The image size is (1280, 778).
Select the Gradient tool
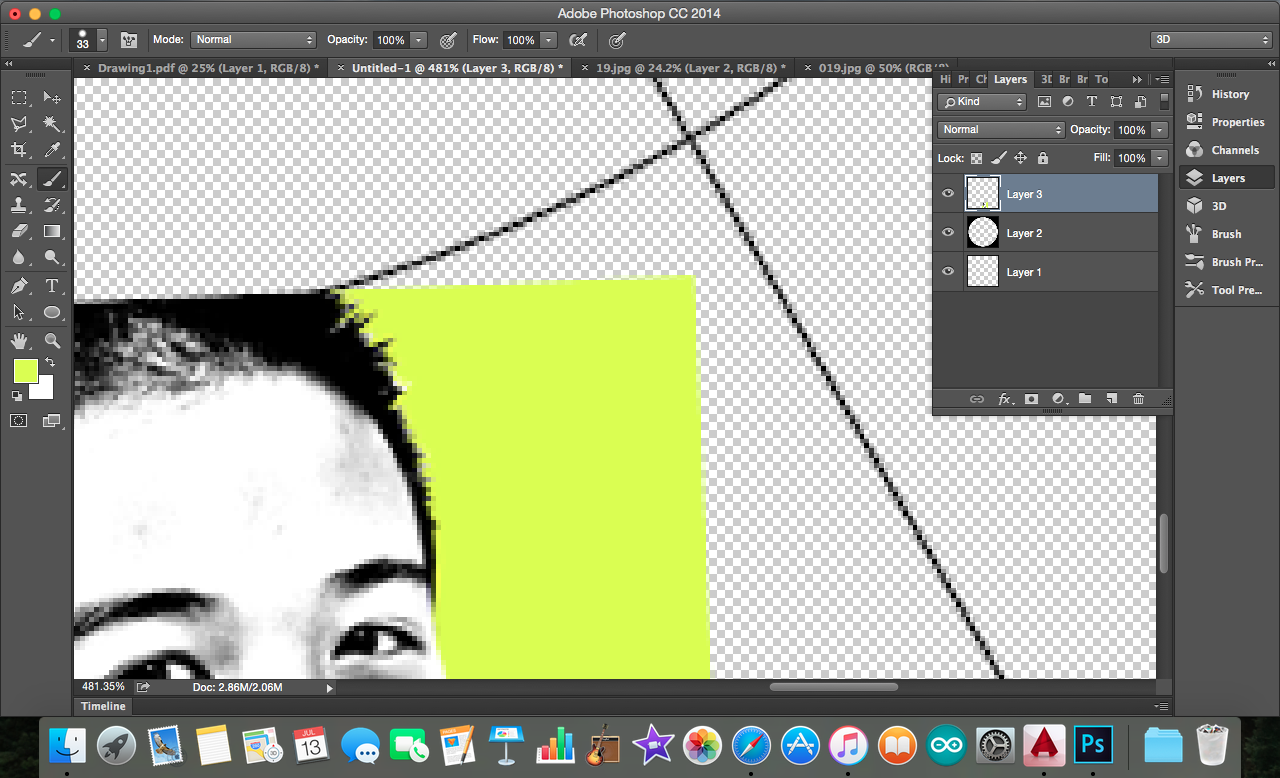click(x=52, y=231)
